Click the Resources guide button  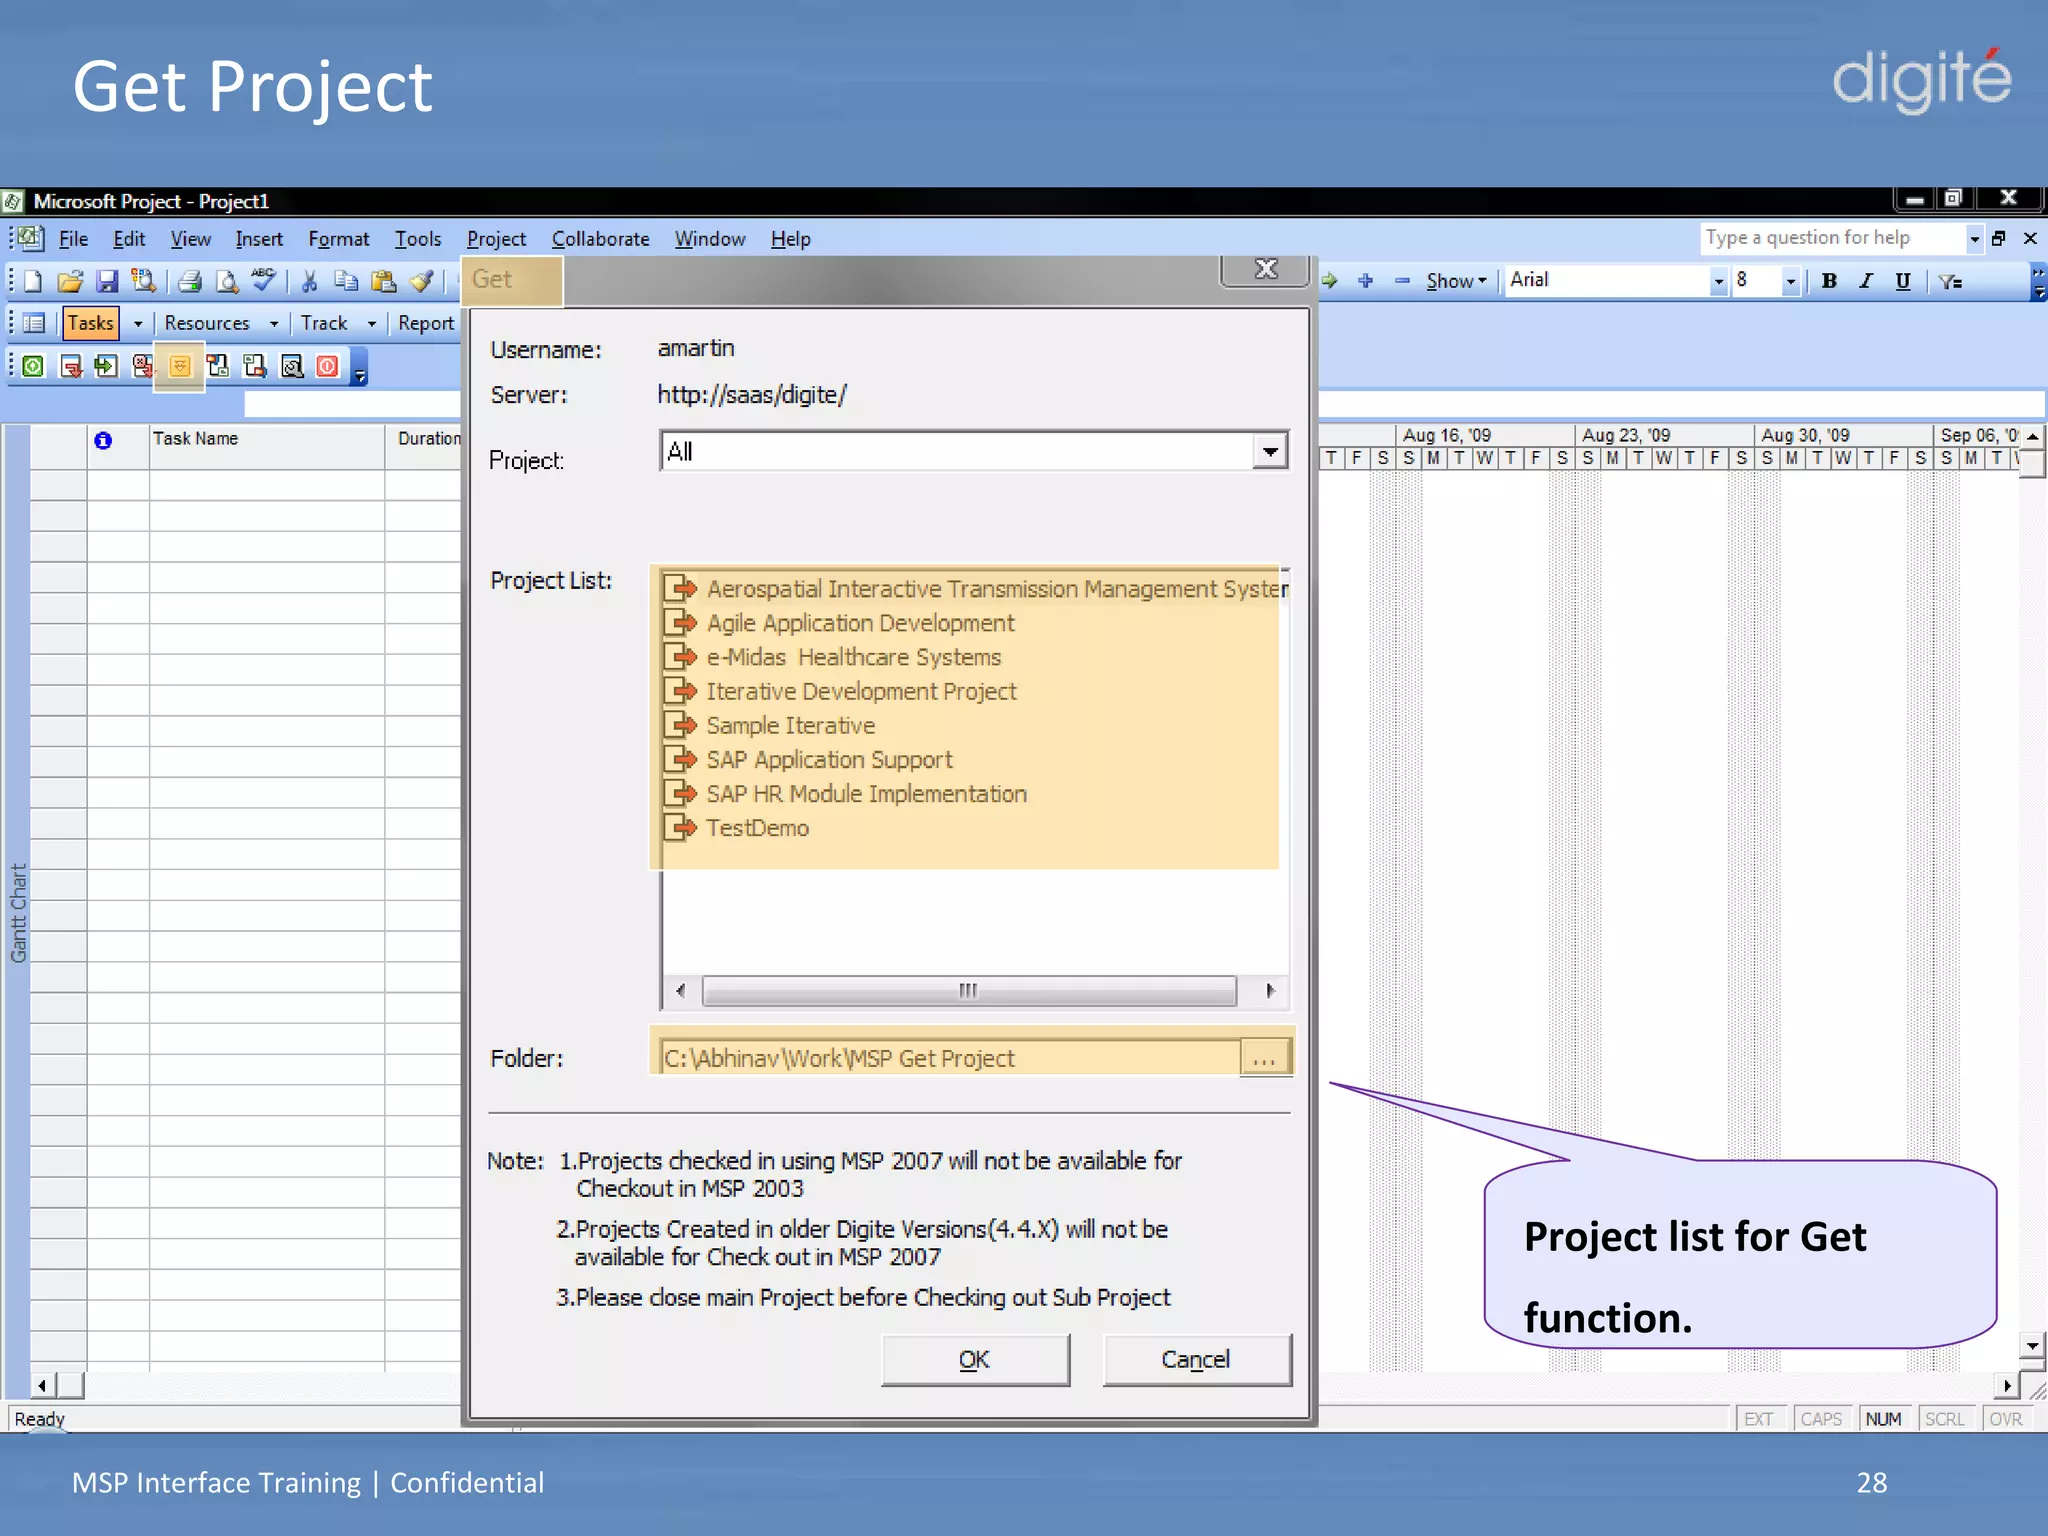coord(207,323)
